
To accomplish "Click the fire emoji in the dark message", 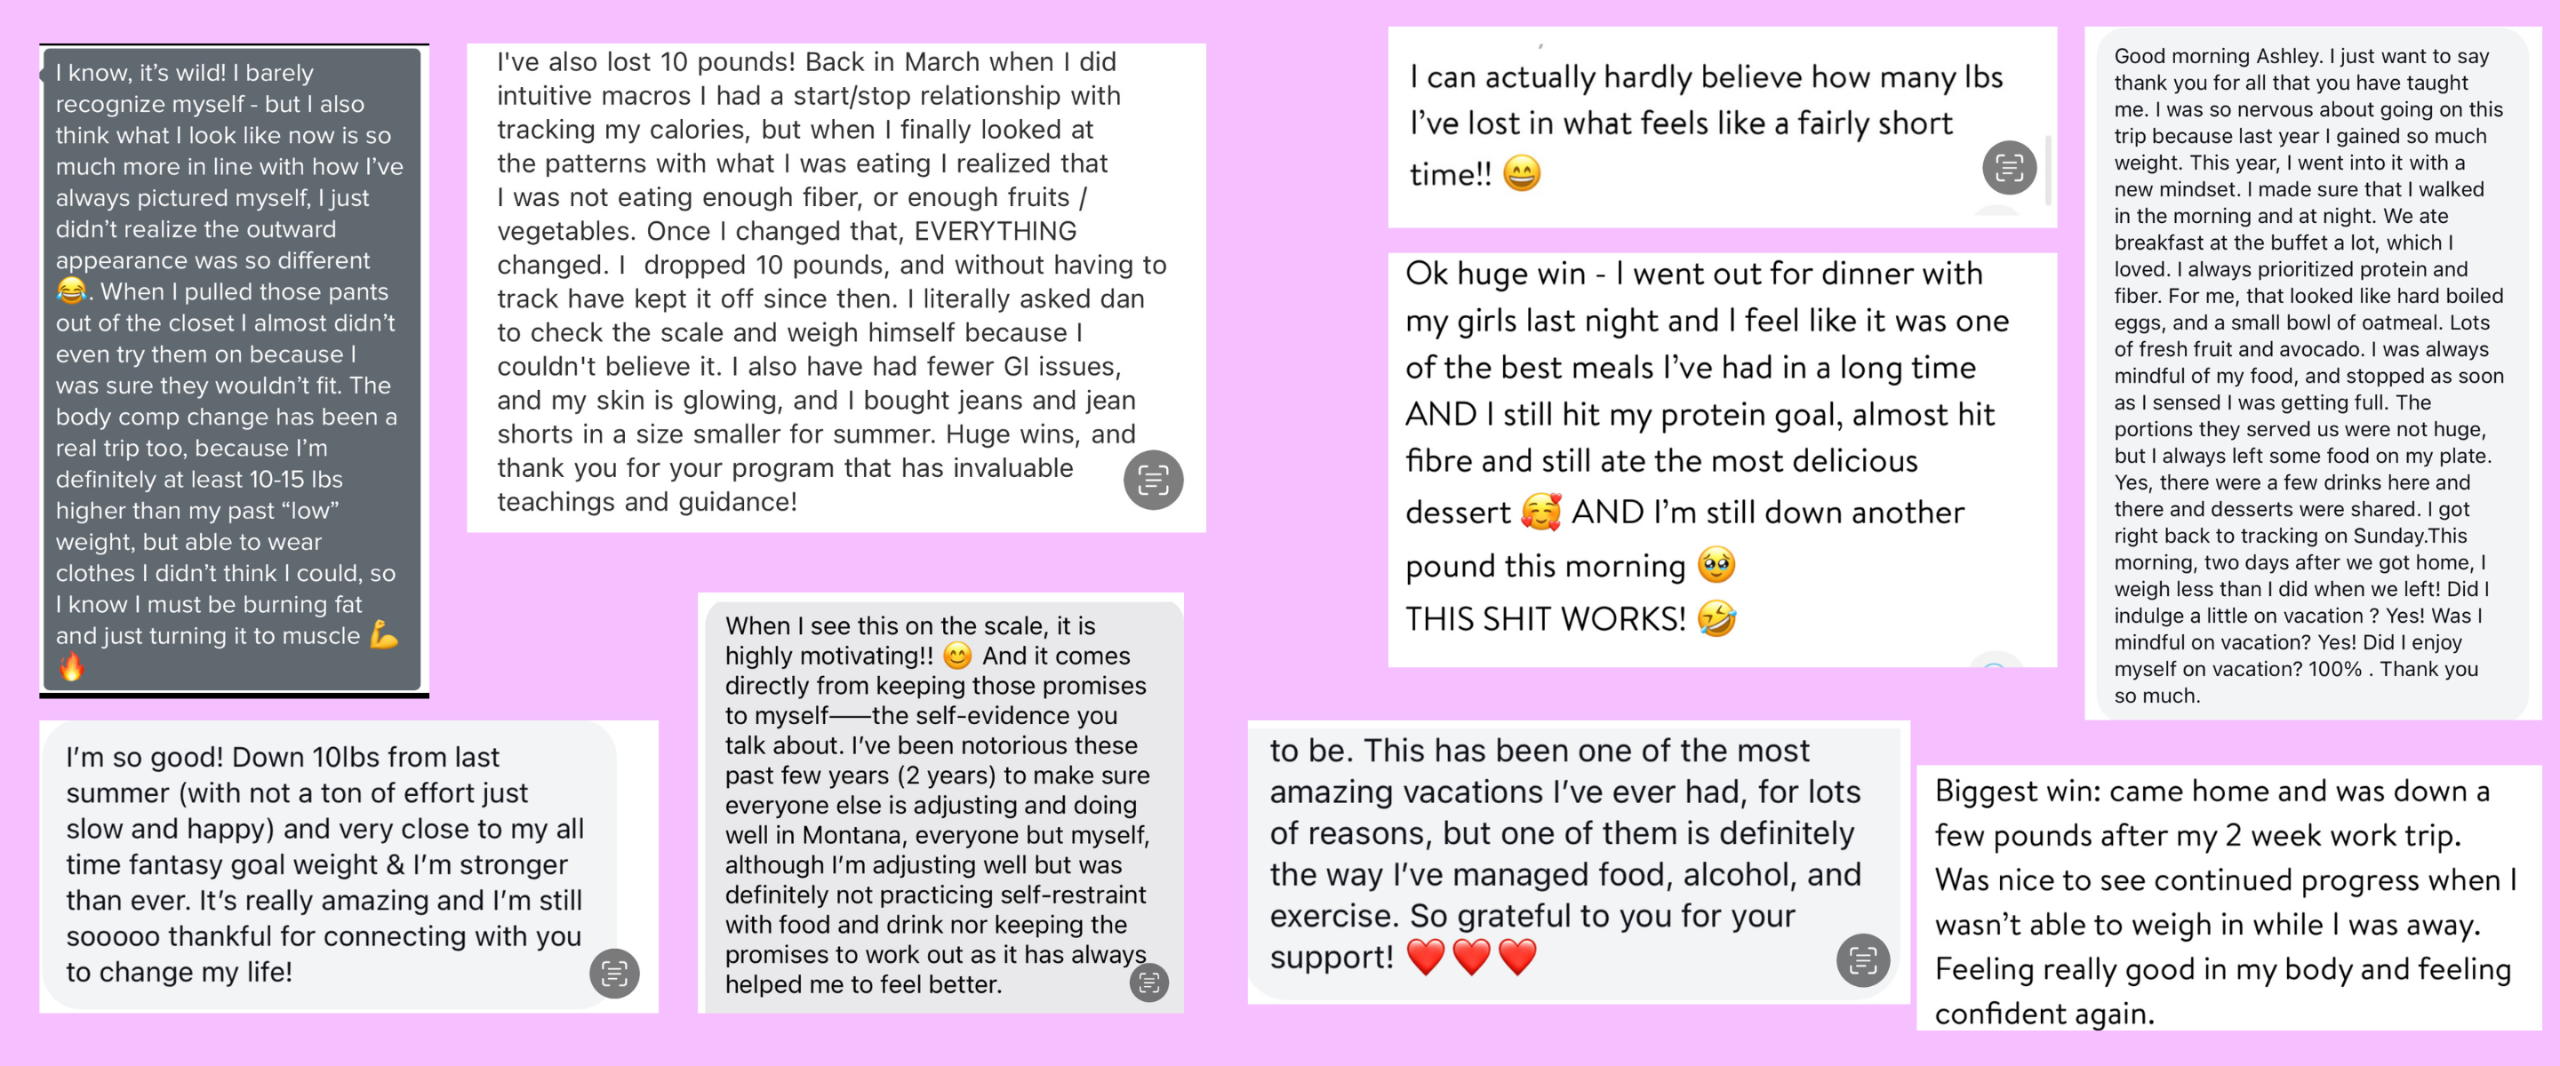I will [71, 667].
